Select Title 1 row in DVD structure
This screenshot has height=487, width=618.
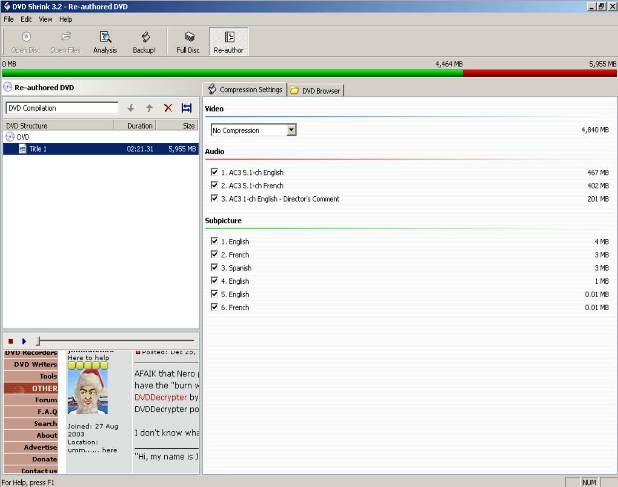(x=101, y=149)
